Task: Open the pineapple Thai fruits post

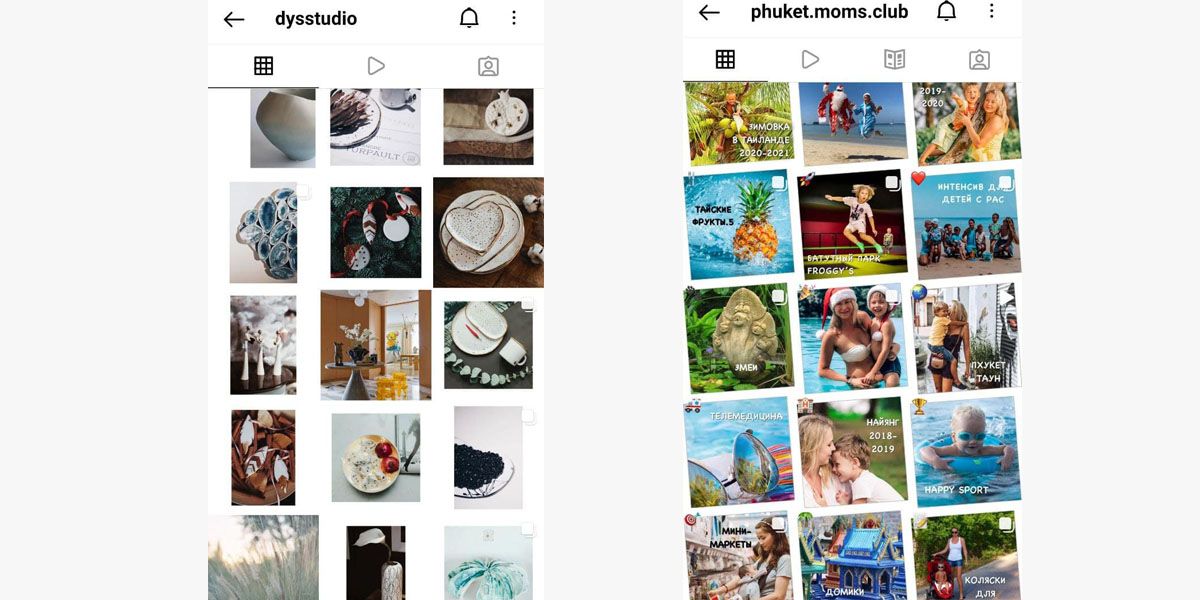Action: tap(739, 225)
